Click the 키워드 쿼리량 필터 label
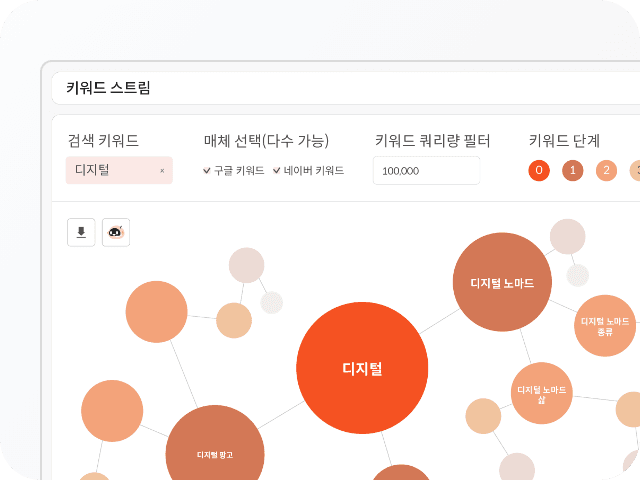The image size is (640, 480). tap(433, 140)
